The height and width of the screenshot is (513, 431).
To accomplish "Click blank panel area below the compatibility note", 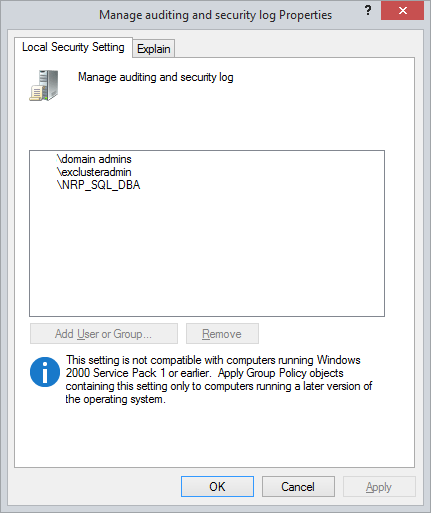I will [213, 437].
